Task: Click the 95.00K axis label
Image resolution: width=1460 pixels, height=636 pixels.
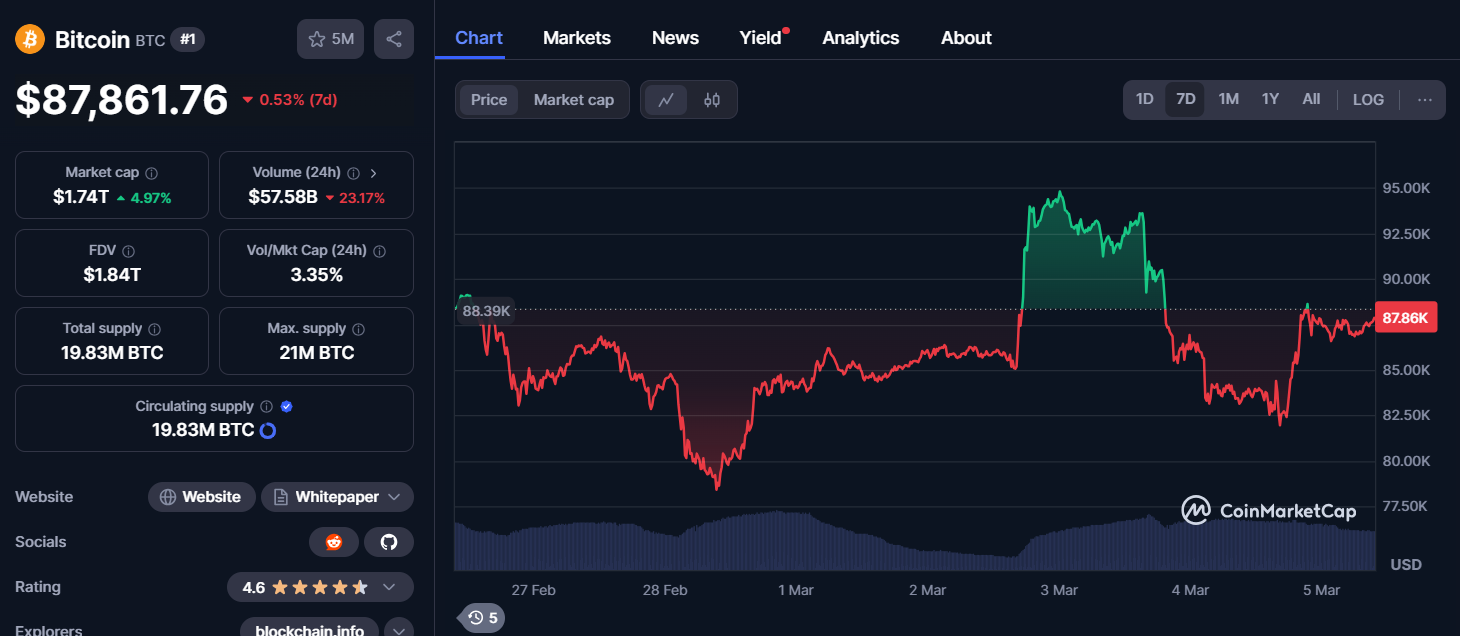Action: (1407, 188)
